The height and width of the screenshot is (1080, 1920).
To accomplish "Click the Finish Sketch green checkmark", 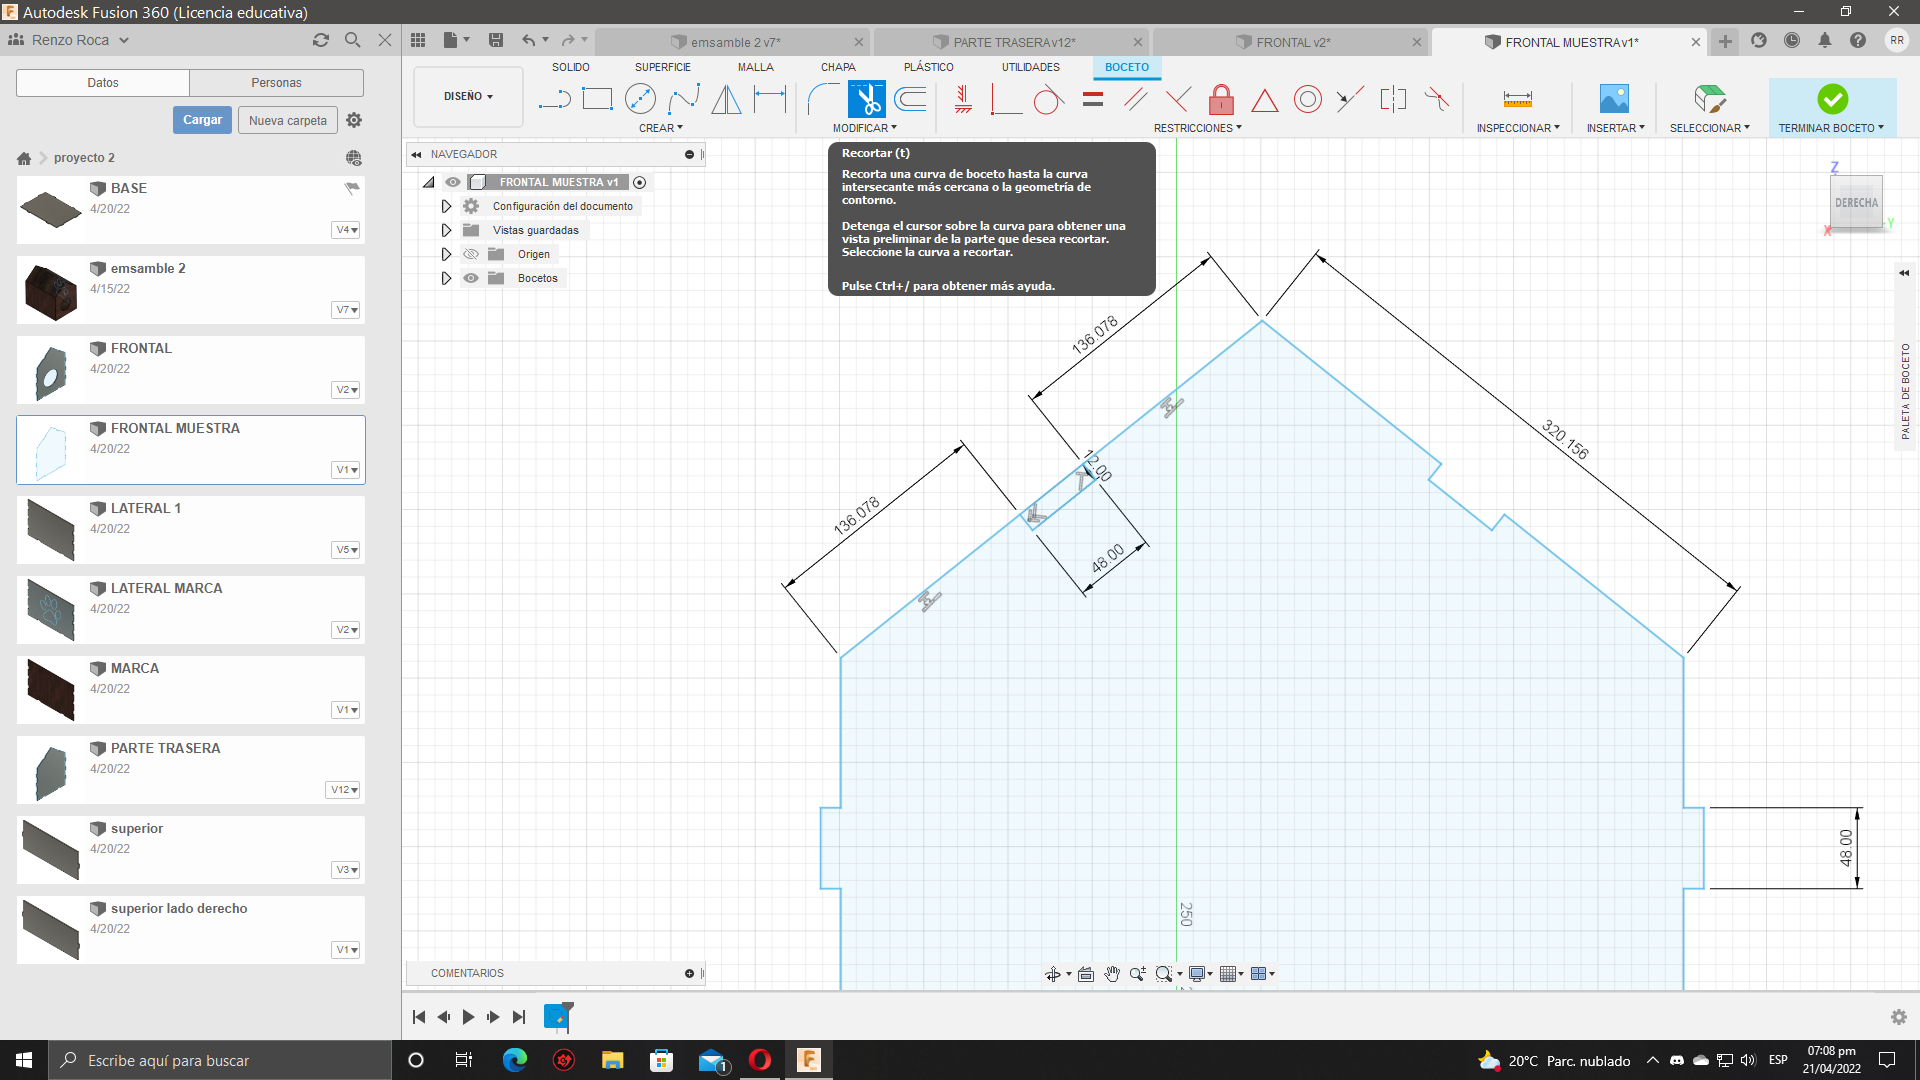I will point(1832,99).
